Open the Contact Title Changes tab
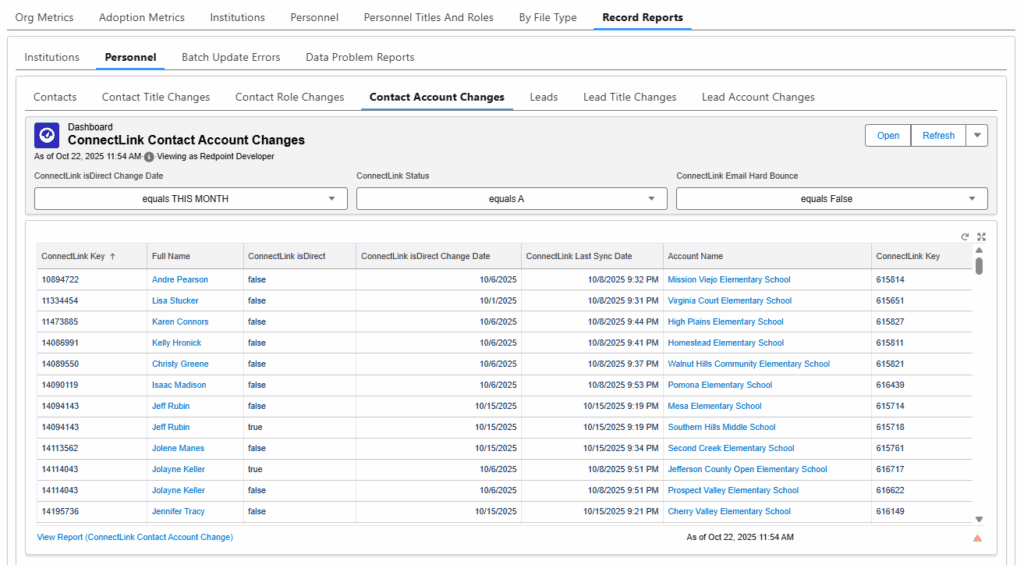Viewport: 1024px width, 565px height. [156, 97]
